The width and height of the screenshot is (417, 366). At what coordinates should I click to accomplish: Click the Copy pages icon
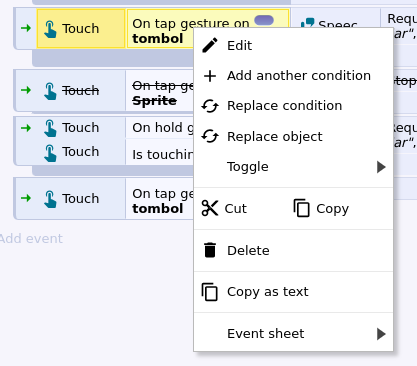(x=302, y=208)
